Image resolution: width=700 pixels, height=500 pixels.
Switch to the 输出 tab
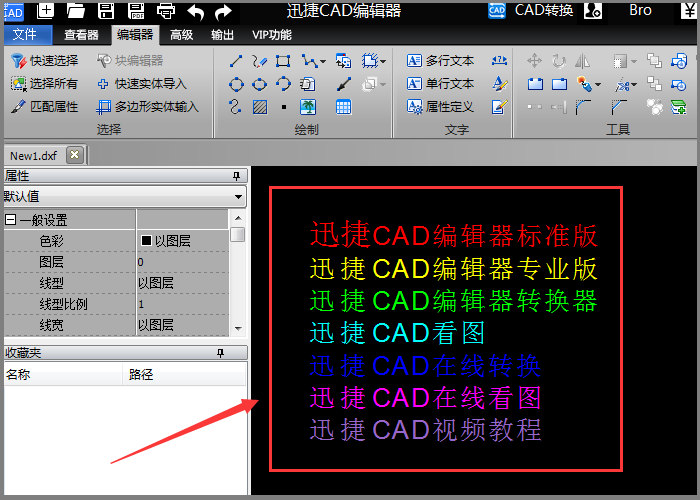tap(222, 35)
